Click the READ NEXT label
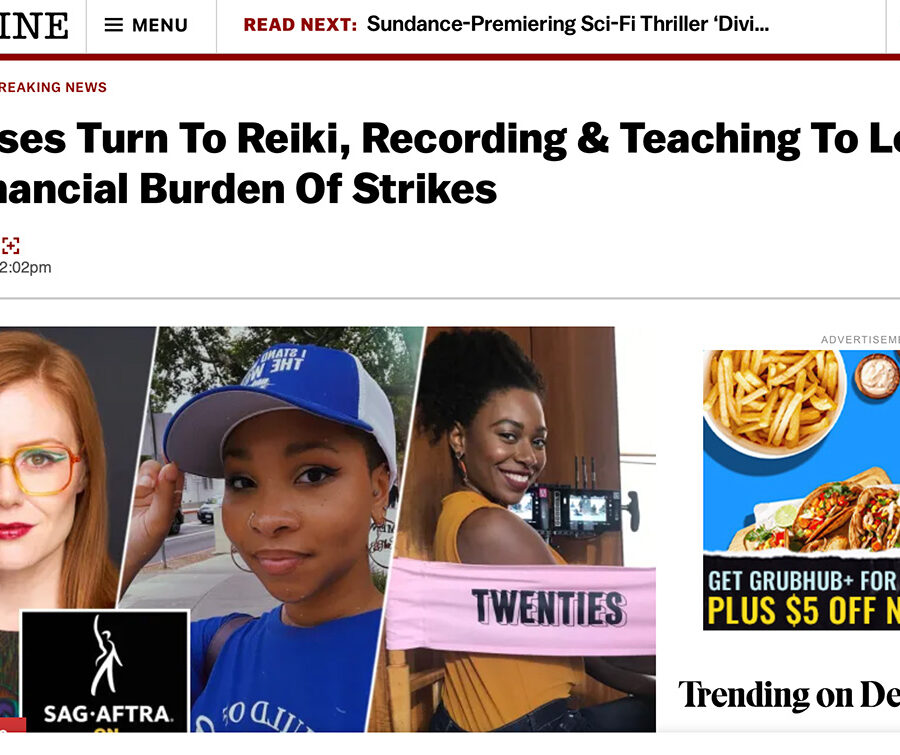Image resolution: width=900 pixels, height=755 pixels. (300, 25)
